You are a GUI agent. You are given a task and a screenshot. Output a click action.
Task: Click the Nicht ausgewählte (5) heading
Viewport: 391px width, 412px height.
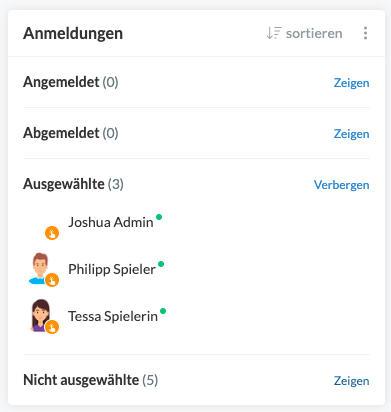(90, 380)
